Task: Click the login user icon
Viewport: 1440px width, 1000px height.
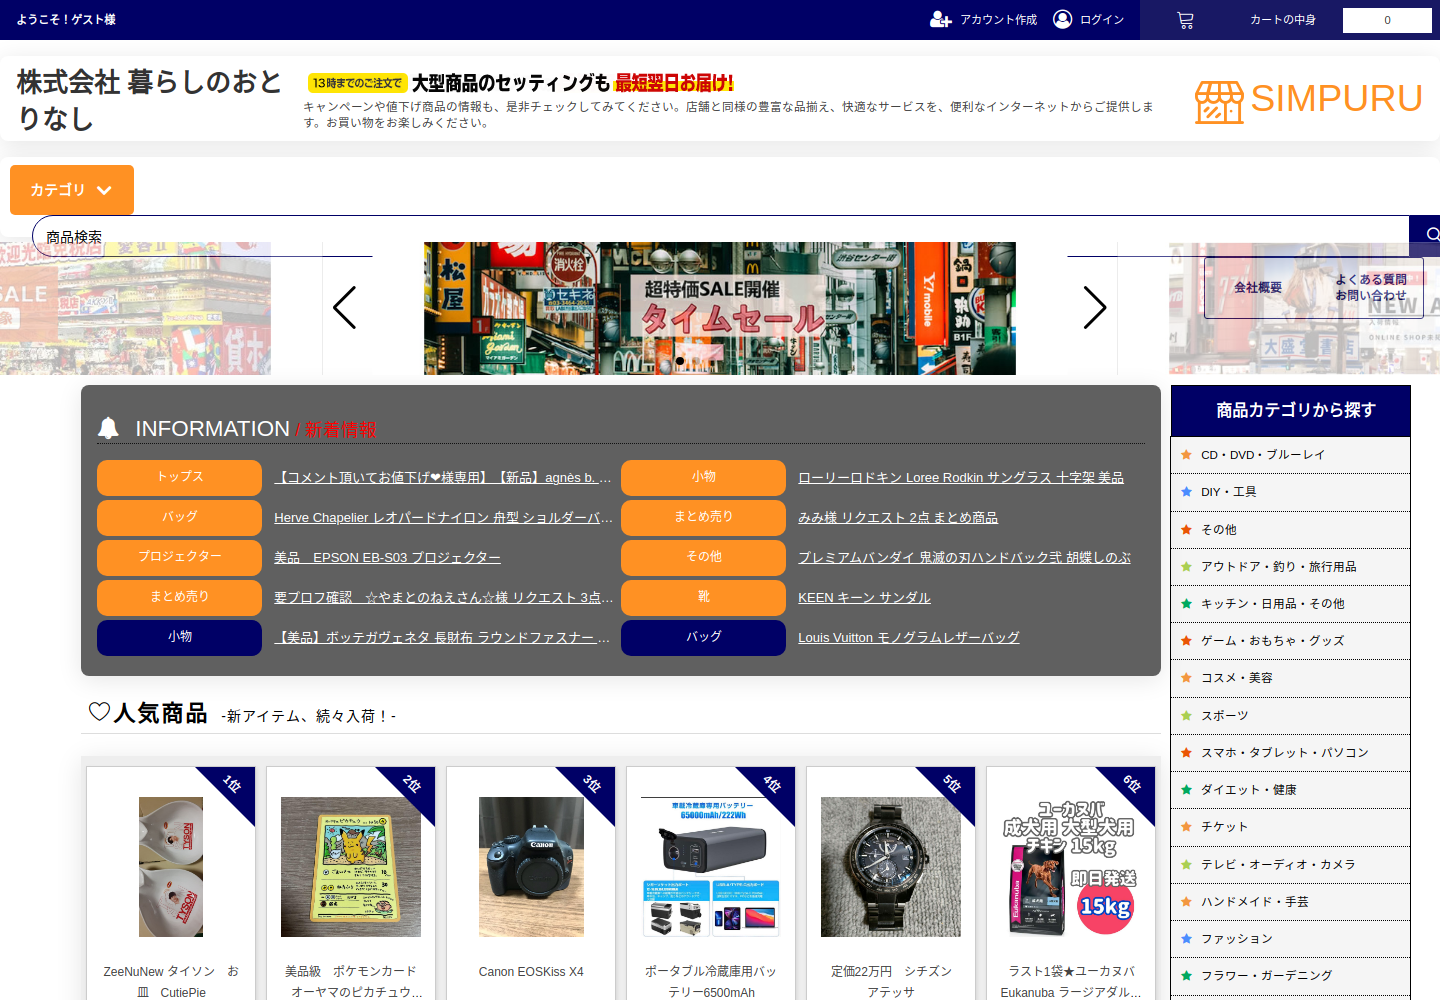Action: click(x=1063, y=19)
